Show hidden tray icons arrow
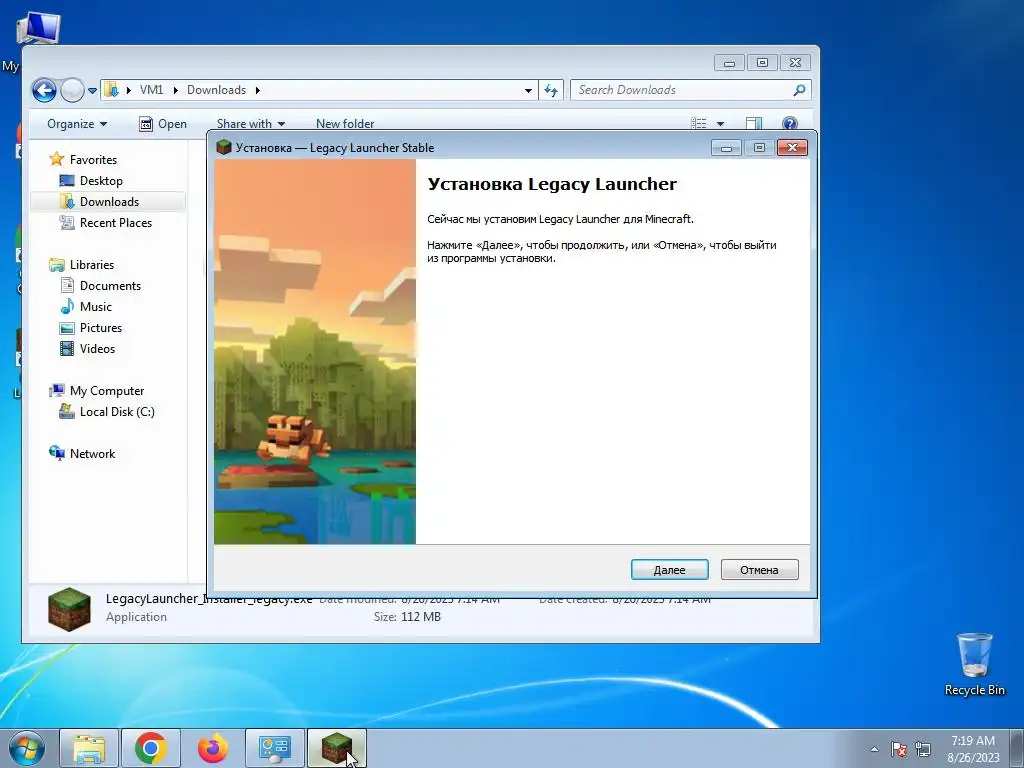This screenshot has width=1024, height=768. pos(875,749)
